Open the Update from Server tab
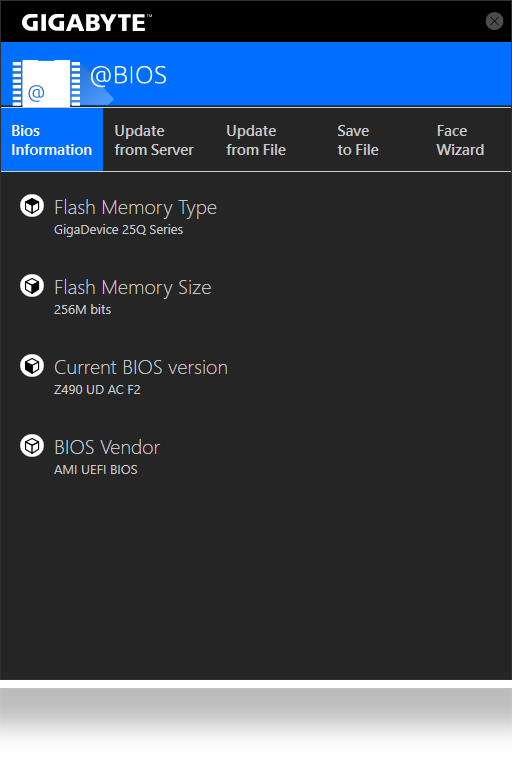 [154, 140]
